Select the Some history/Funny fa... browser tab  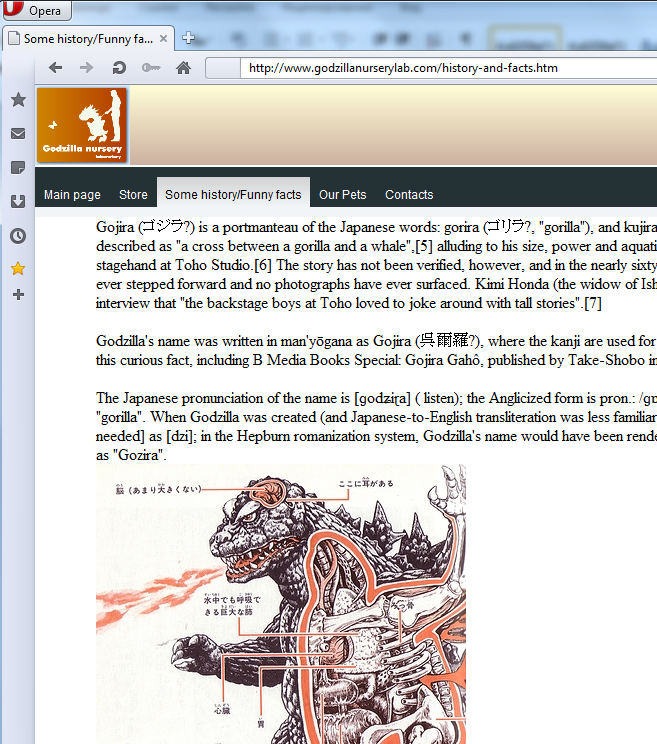(x=88, y=38)
